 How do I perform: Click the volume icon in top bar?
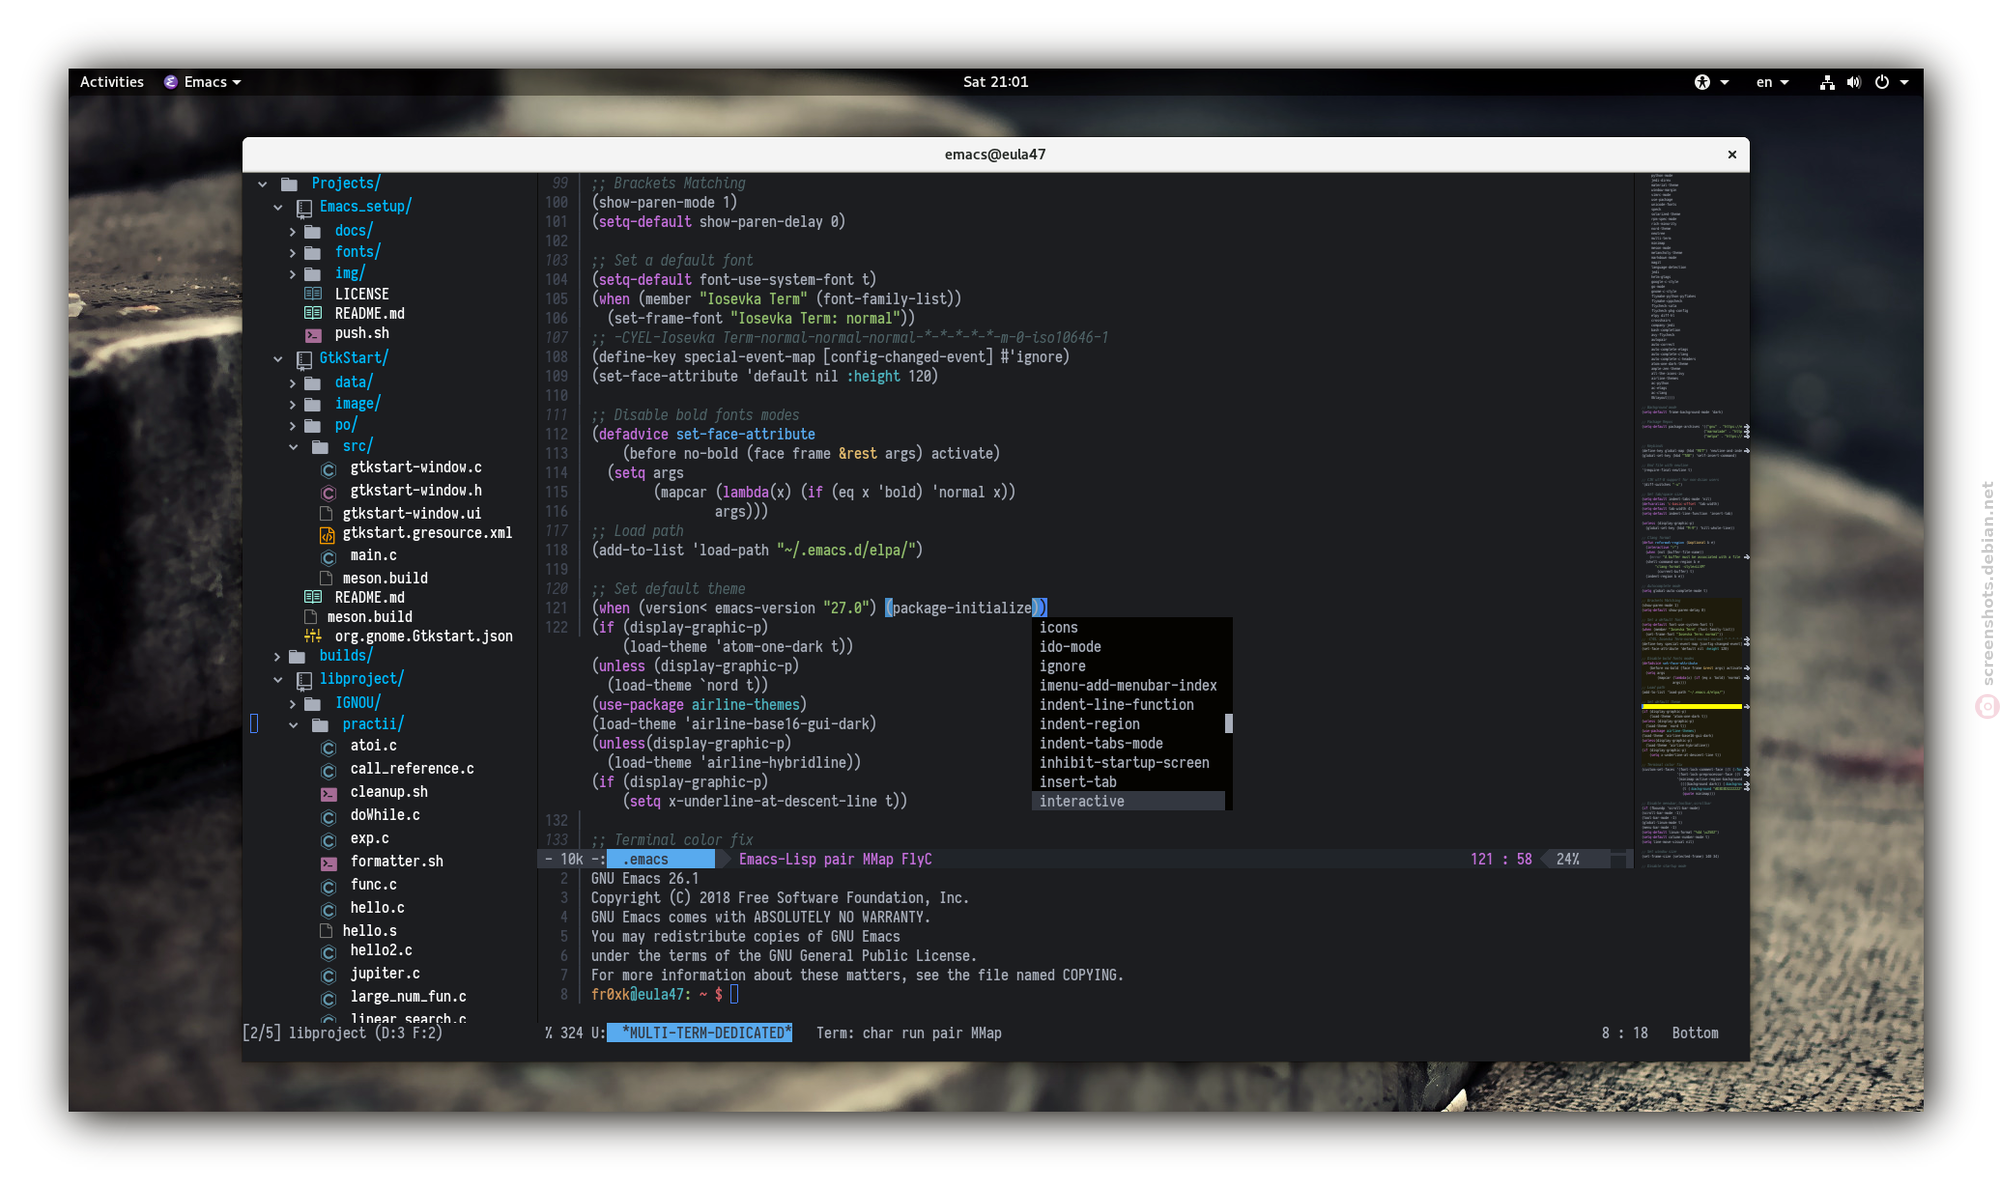(1853, 82)
